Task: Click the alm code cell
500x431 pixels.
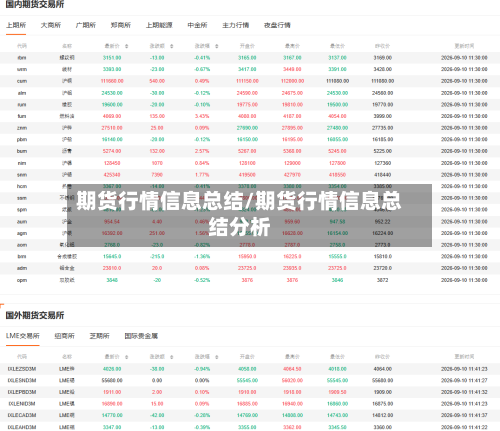Action: click(22, 93)
